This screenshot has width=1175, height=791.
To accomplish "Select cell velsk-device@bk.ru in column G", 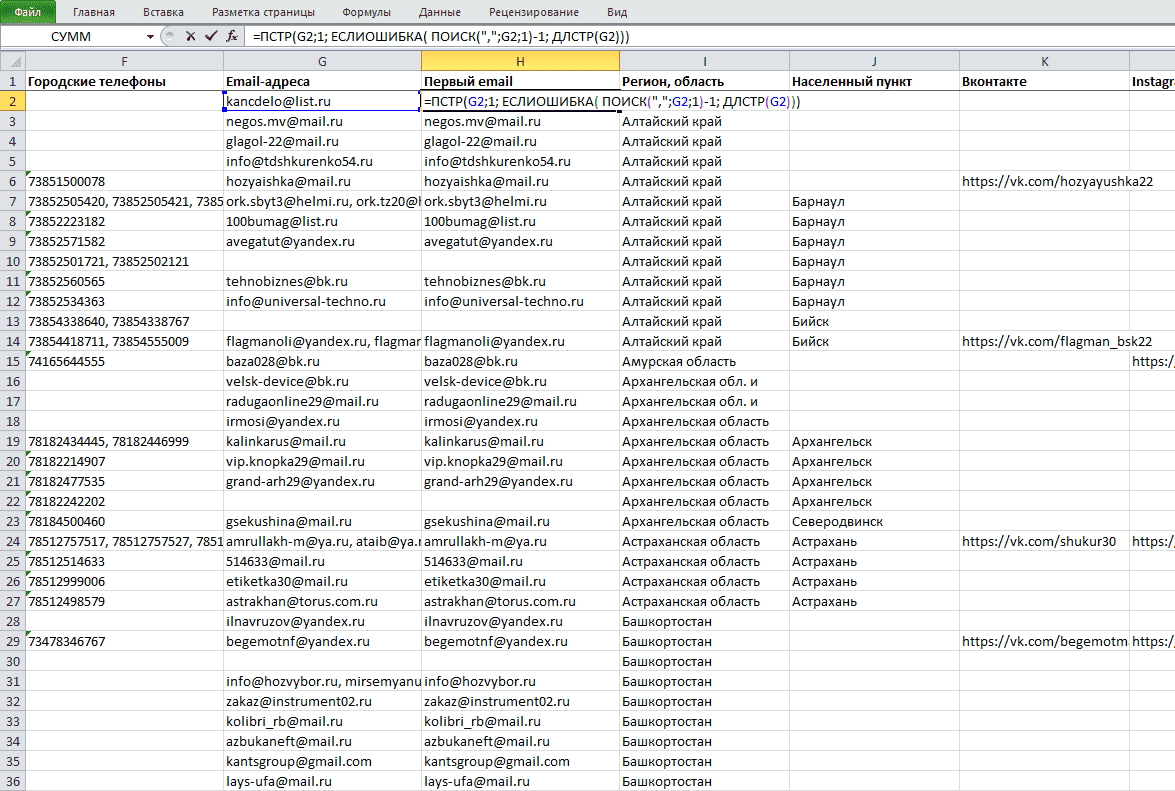I will click(x=322, y=381).
